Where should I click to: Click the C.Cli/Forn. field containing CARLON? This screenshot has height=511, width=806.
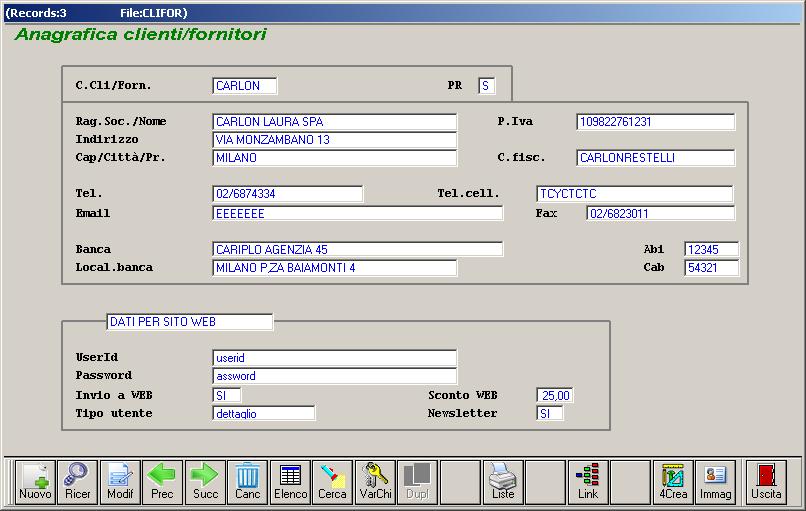click(245, 86)
